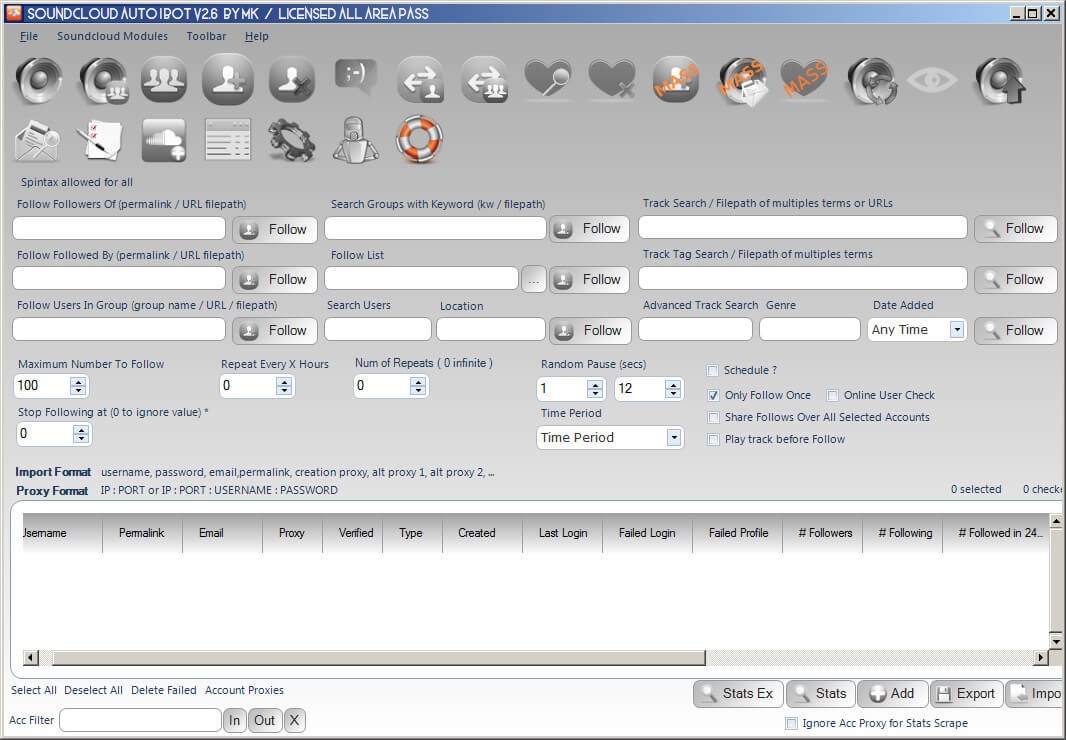Click the speaker with upload arrow icon

pyautogui.click(x=999, y=81)
